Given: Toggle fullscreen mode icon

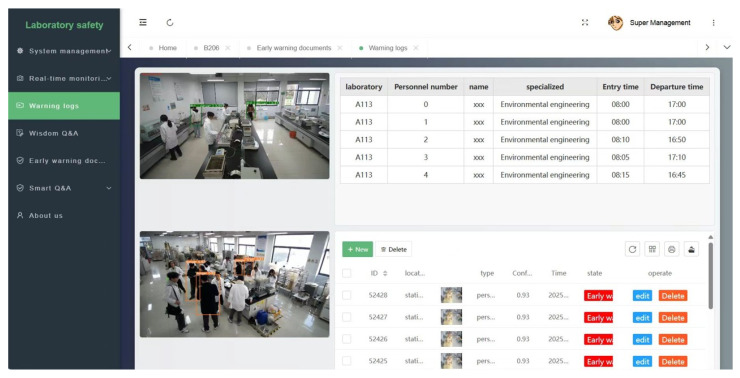Looking at the screenshot, I should (x=585, y=22).
